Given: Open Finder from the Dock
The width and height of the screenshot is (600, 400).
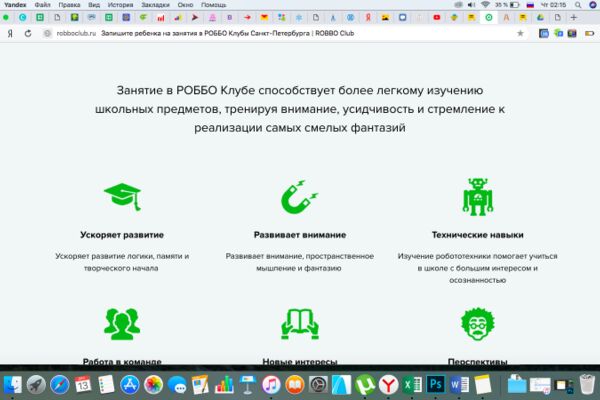Looking at the screenshot, I should click(13, 384).
